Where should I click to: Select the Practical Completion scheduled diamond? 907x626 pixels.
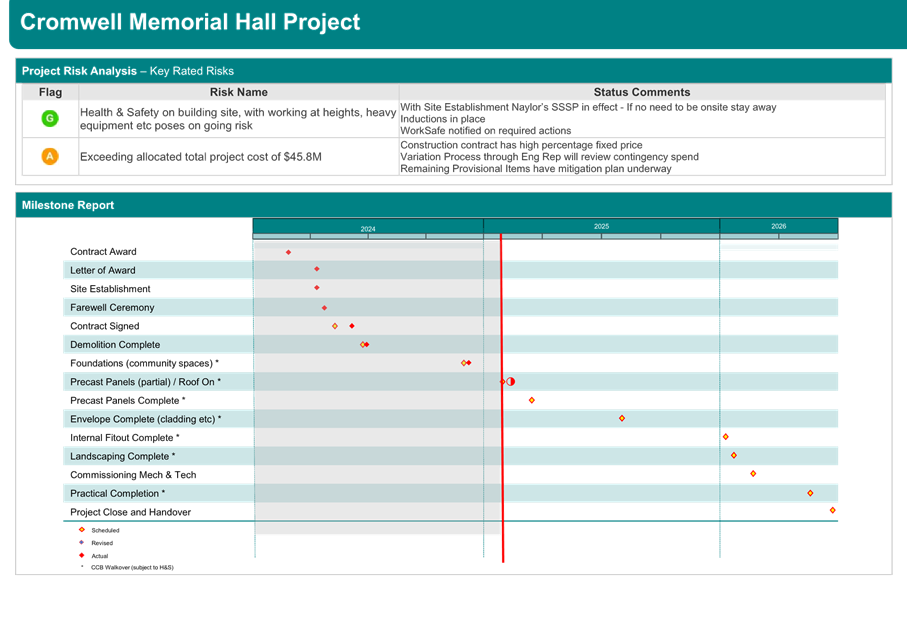tap(810, 493)
